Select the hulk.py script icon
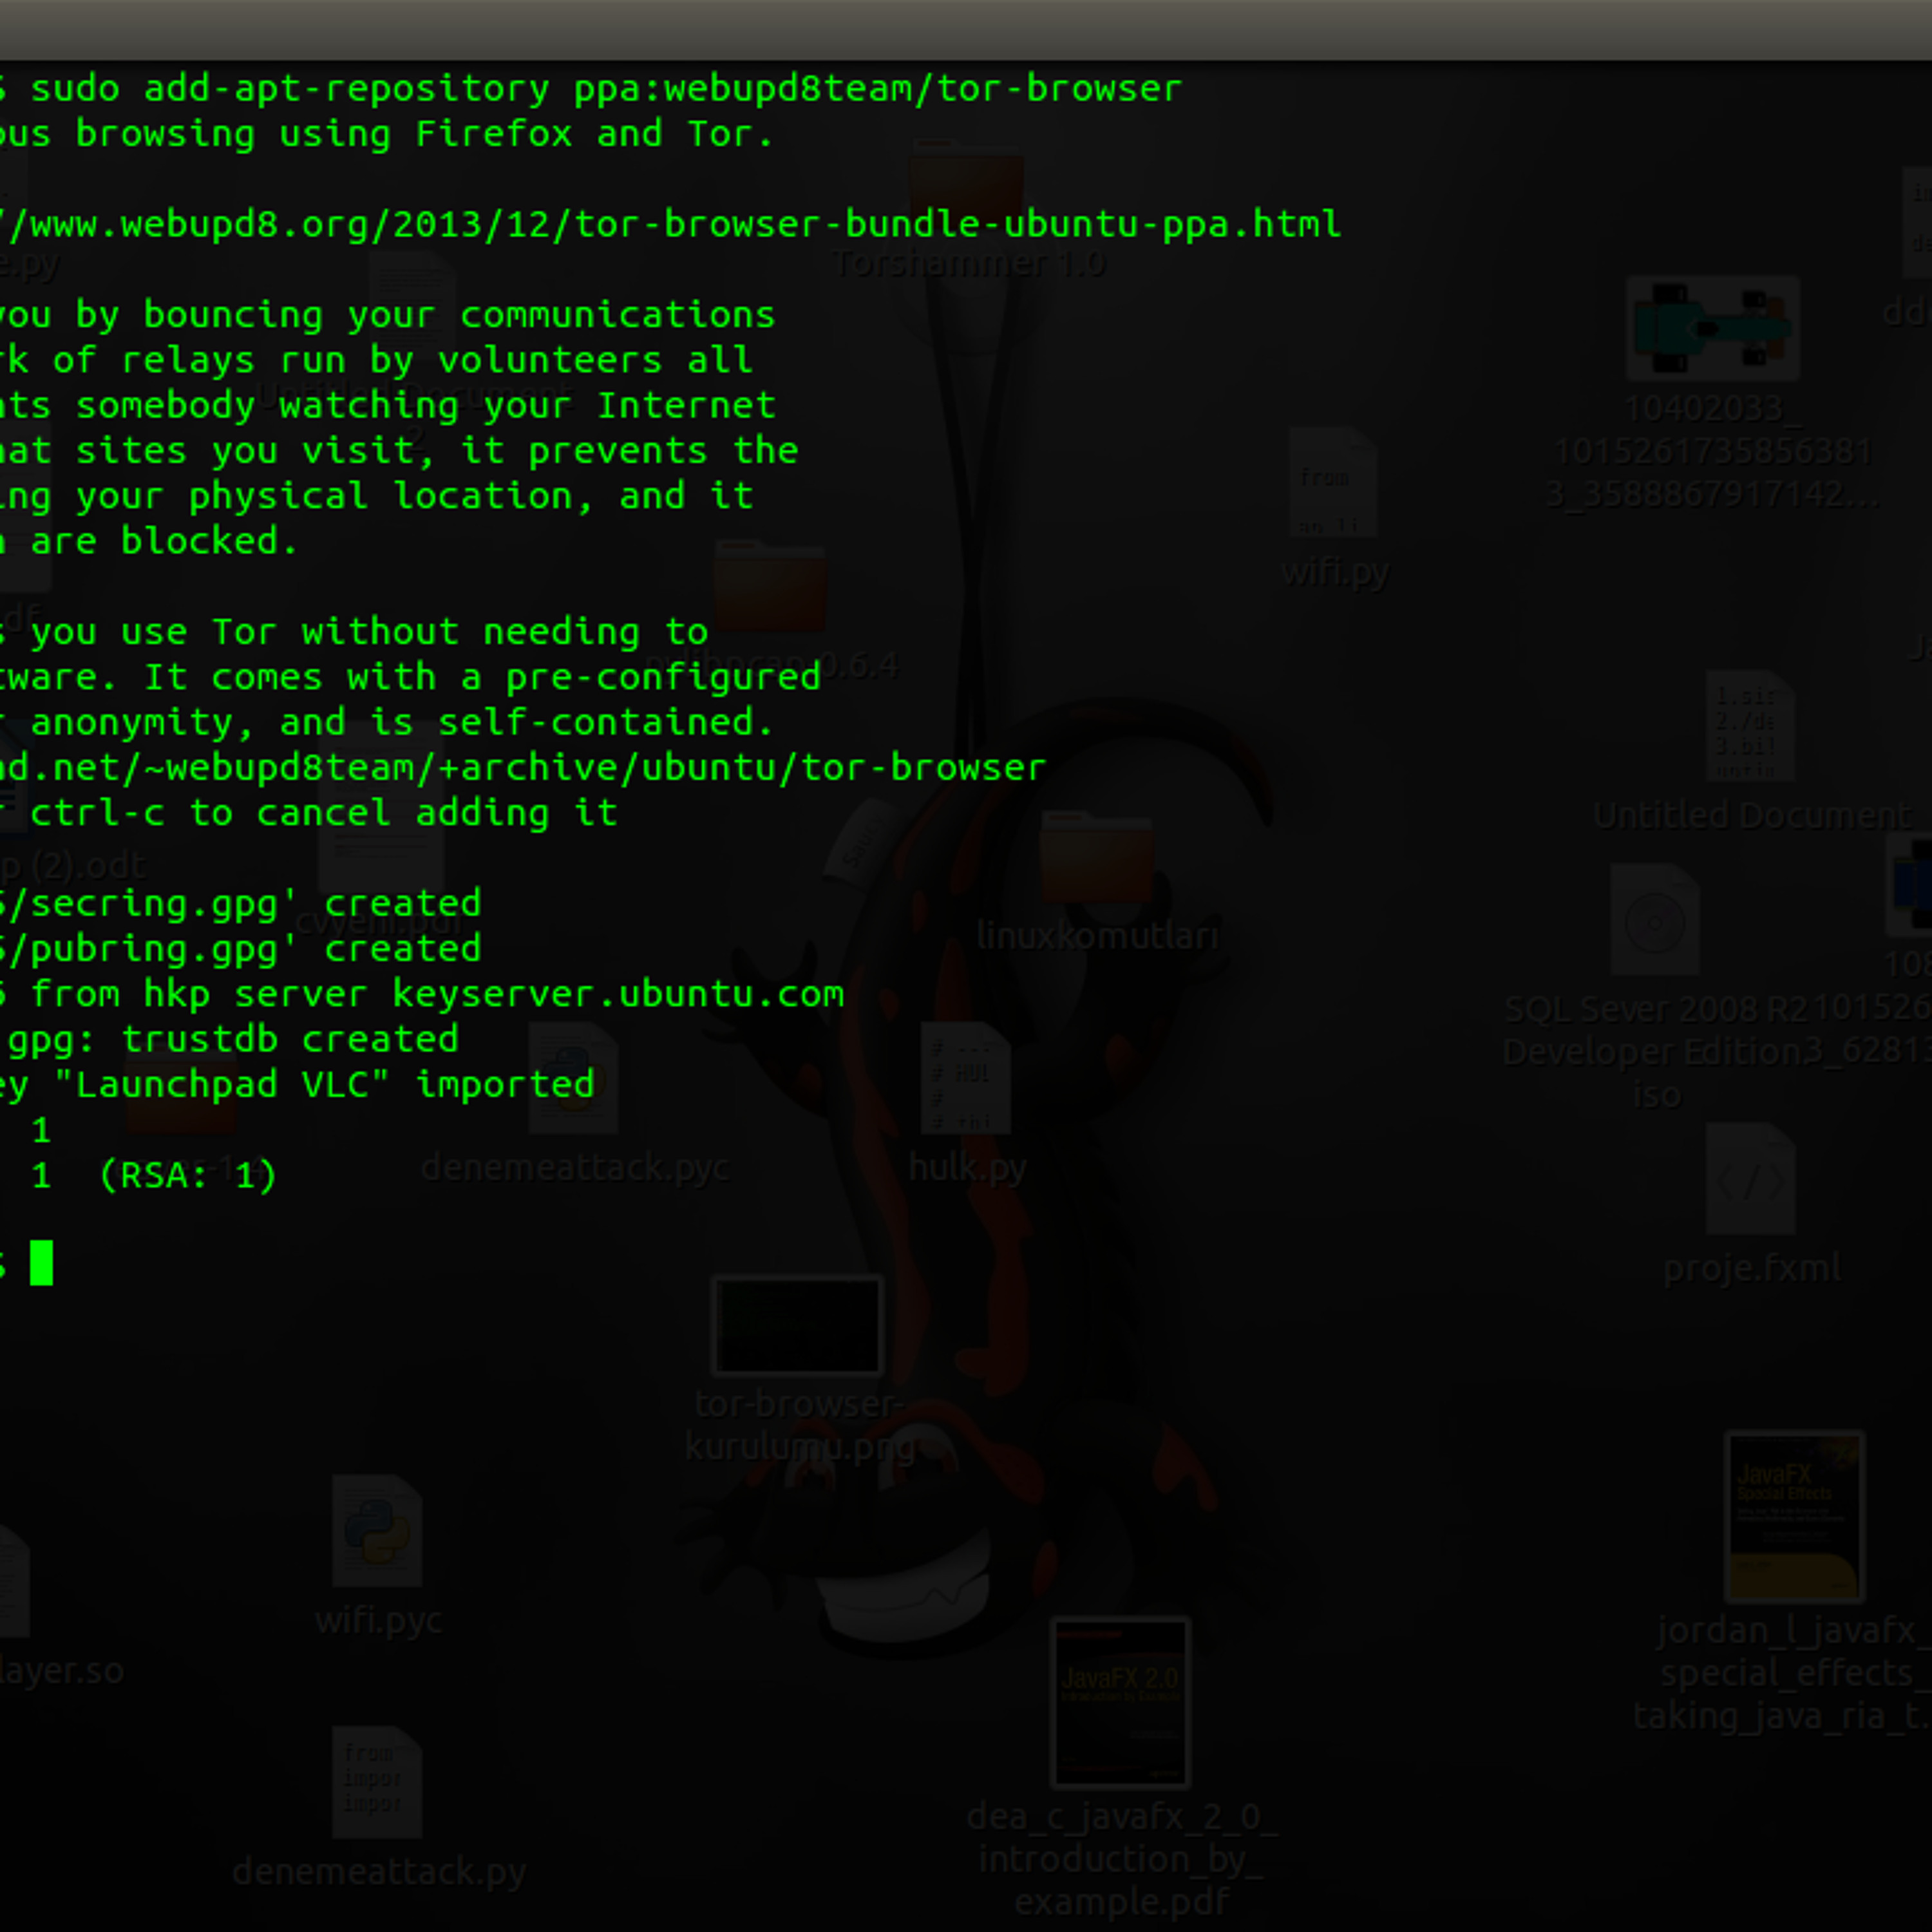Viewport: 1932px width, 1932px height. coord(966,1078)
